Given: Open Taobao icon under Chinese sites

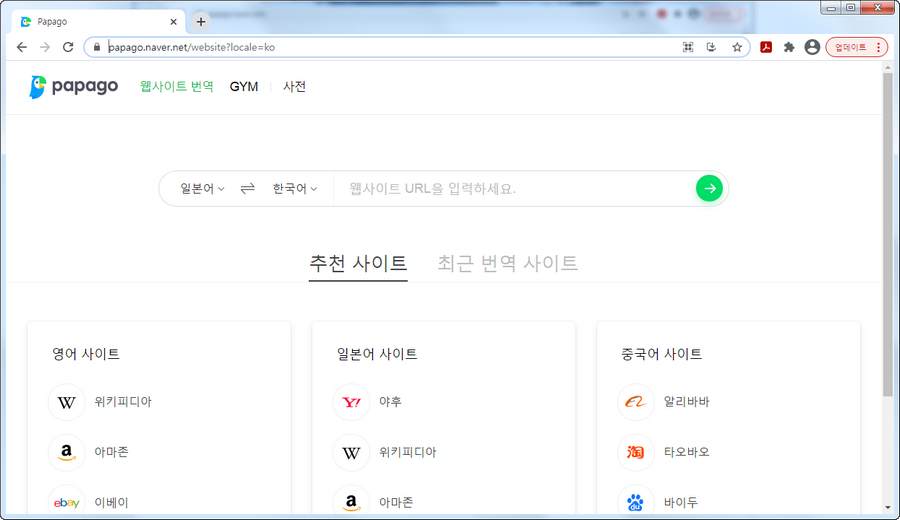Looking at the screenshot, I should (x=636, y=452).
